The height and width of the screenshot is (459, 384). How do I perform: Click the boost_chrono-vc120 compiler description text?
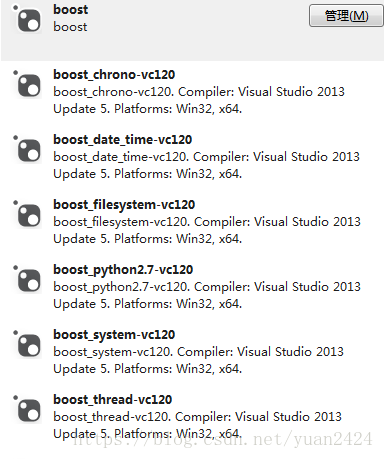(199, 100)
